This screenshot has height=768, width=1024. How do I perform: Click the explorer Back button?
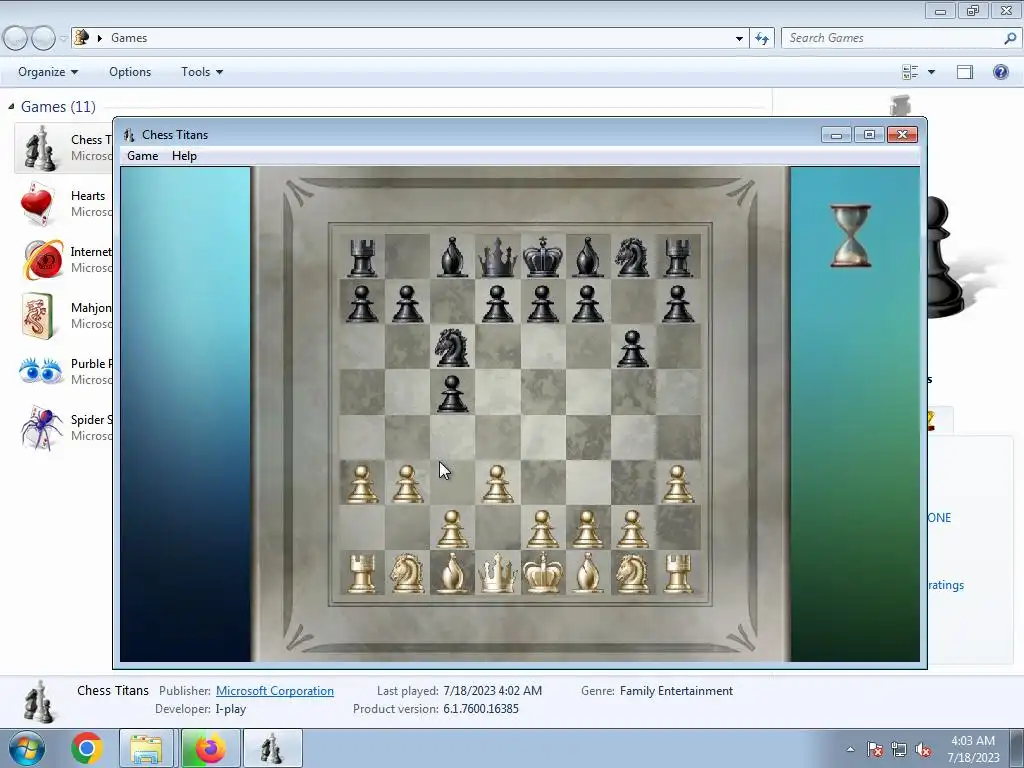(x=15, y=39)
